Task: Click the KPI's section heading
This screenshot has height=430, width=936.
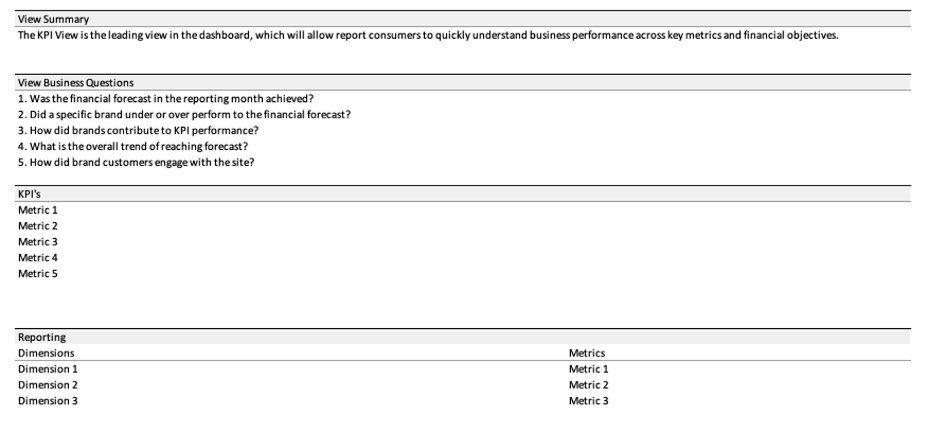Action: [x=29, y=194]
